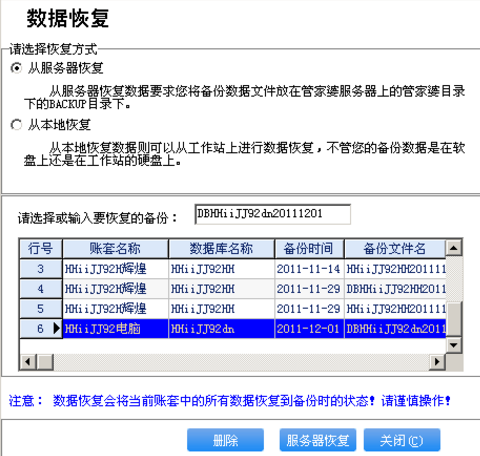Click the 关闭(C) button
The width and height of the screenshot is (480, 456).
(402, 440)
